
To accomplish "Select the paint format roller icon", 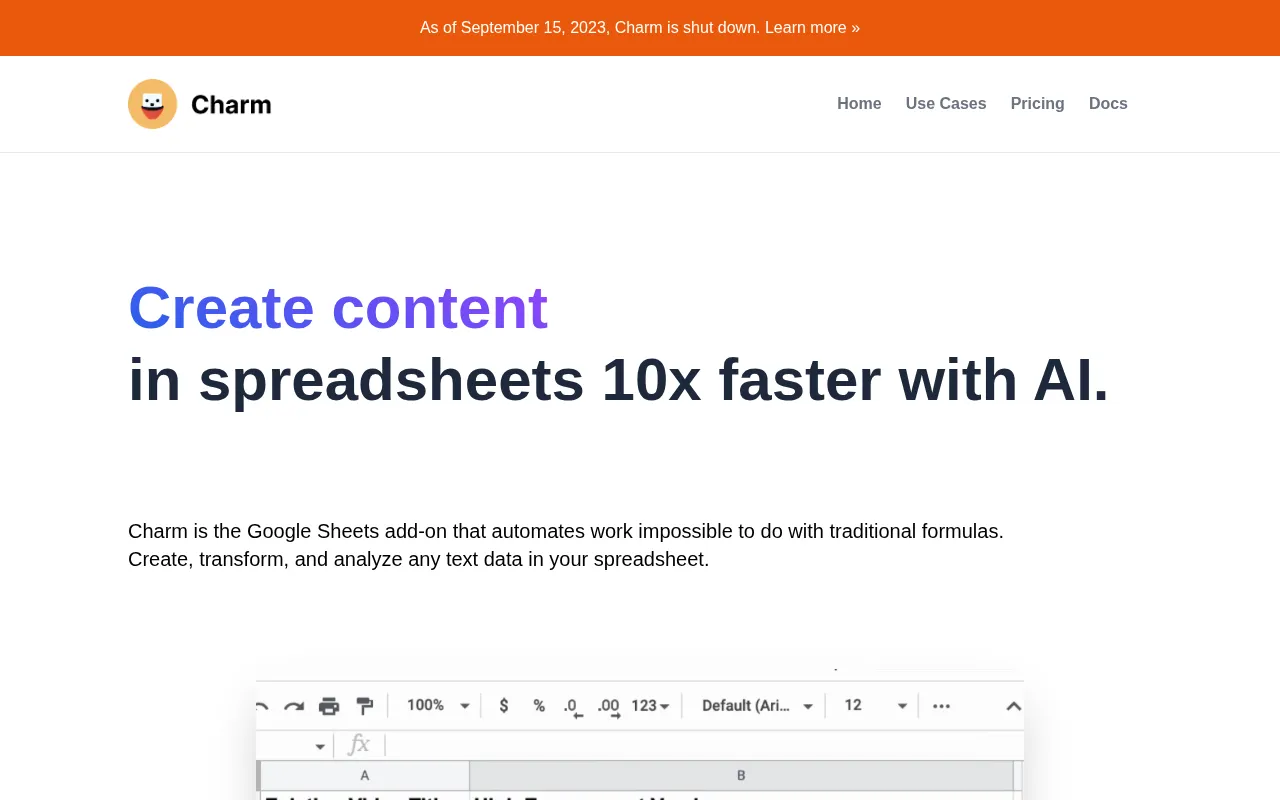I will [x=364, y=706].
